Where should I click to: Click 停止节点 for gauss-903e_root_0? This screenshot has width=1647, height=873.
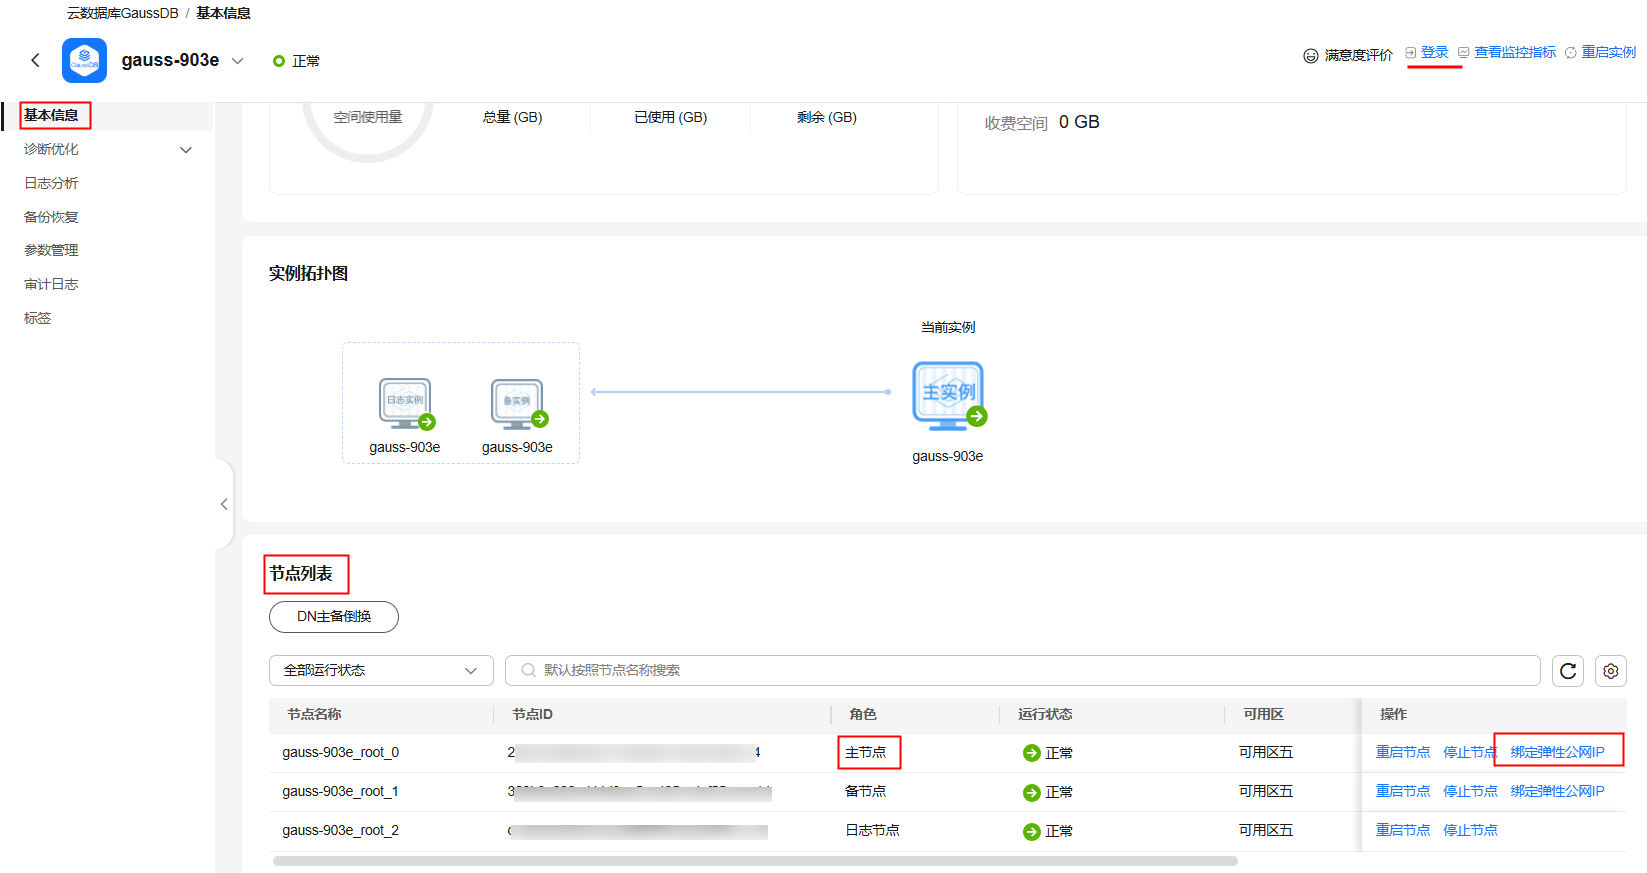(x=1470, y=752)
